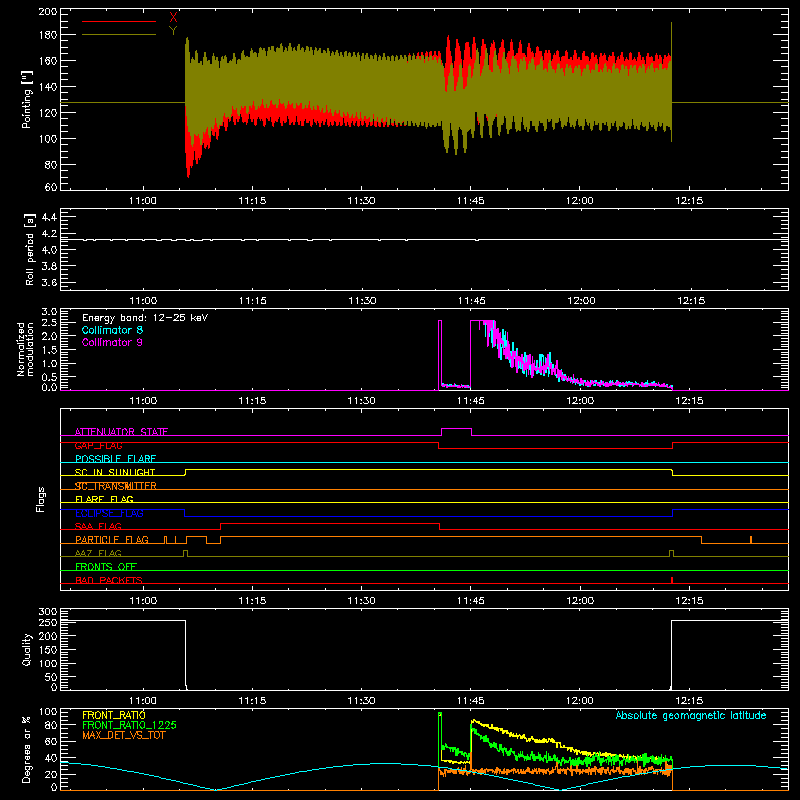Screen dimensions: 800x800
Task: Click the A4Z_FLAG label
Action: [x=98, y=553]
